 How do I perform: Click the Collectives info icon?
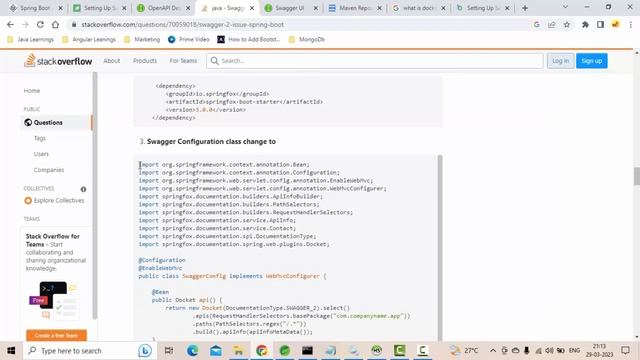pyautogui.click(x=83, y=189)
